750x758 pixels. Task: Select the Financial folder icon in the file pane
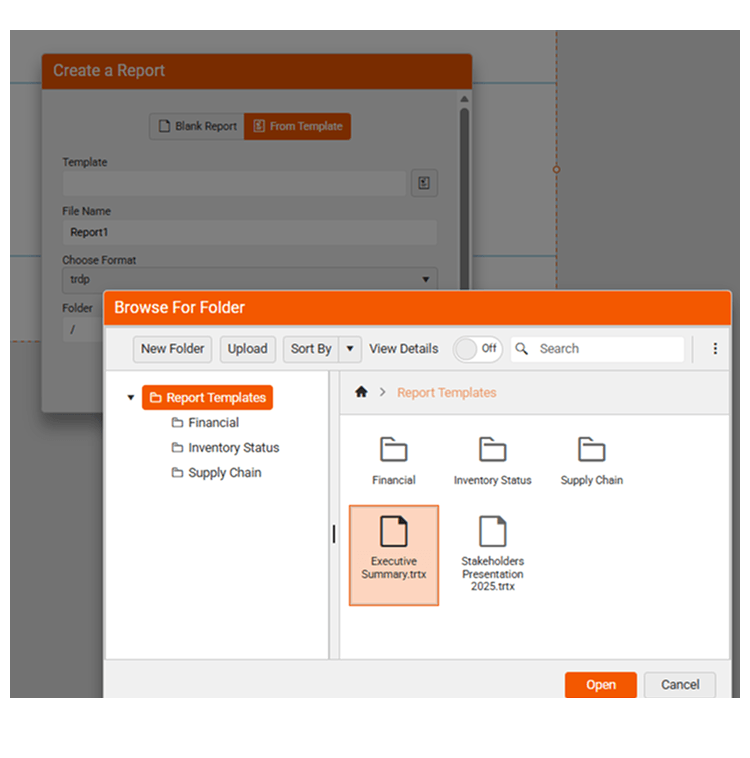pyautogui.click(x=394, y=450)
